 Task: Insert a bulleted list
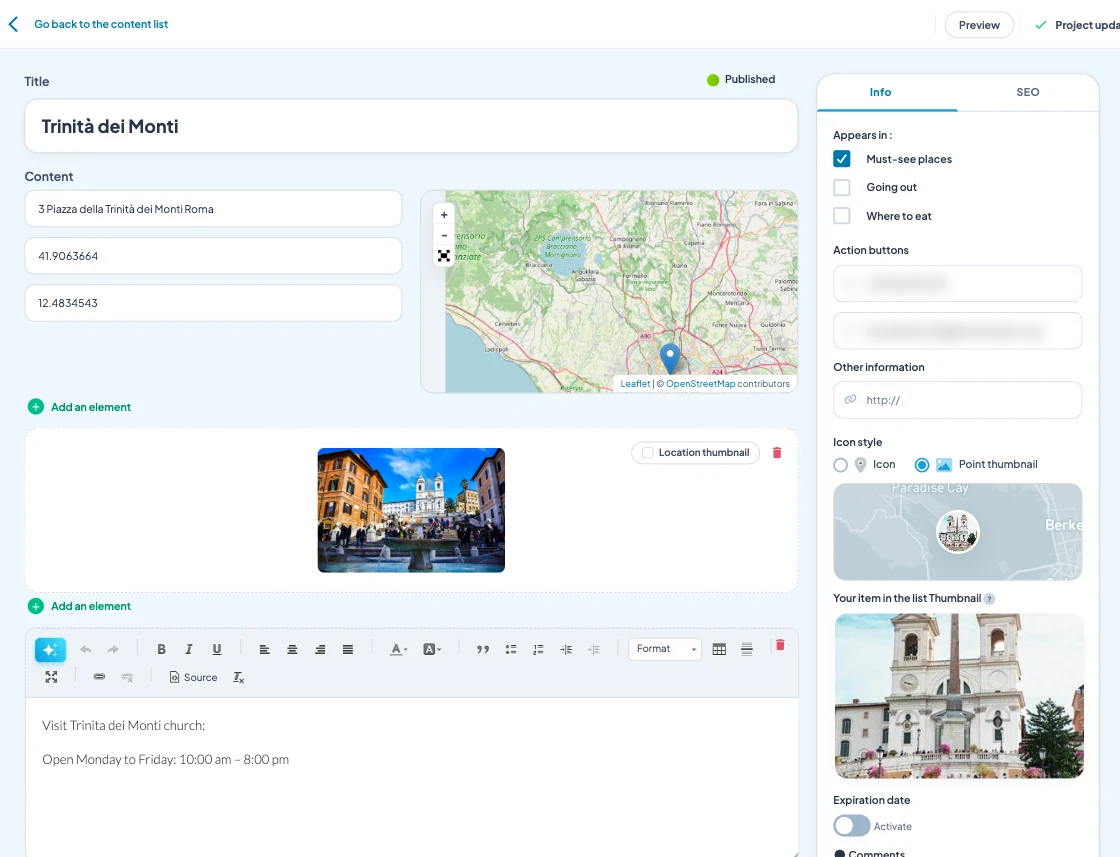click(511, 649)
